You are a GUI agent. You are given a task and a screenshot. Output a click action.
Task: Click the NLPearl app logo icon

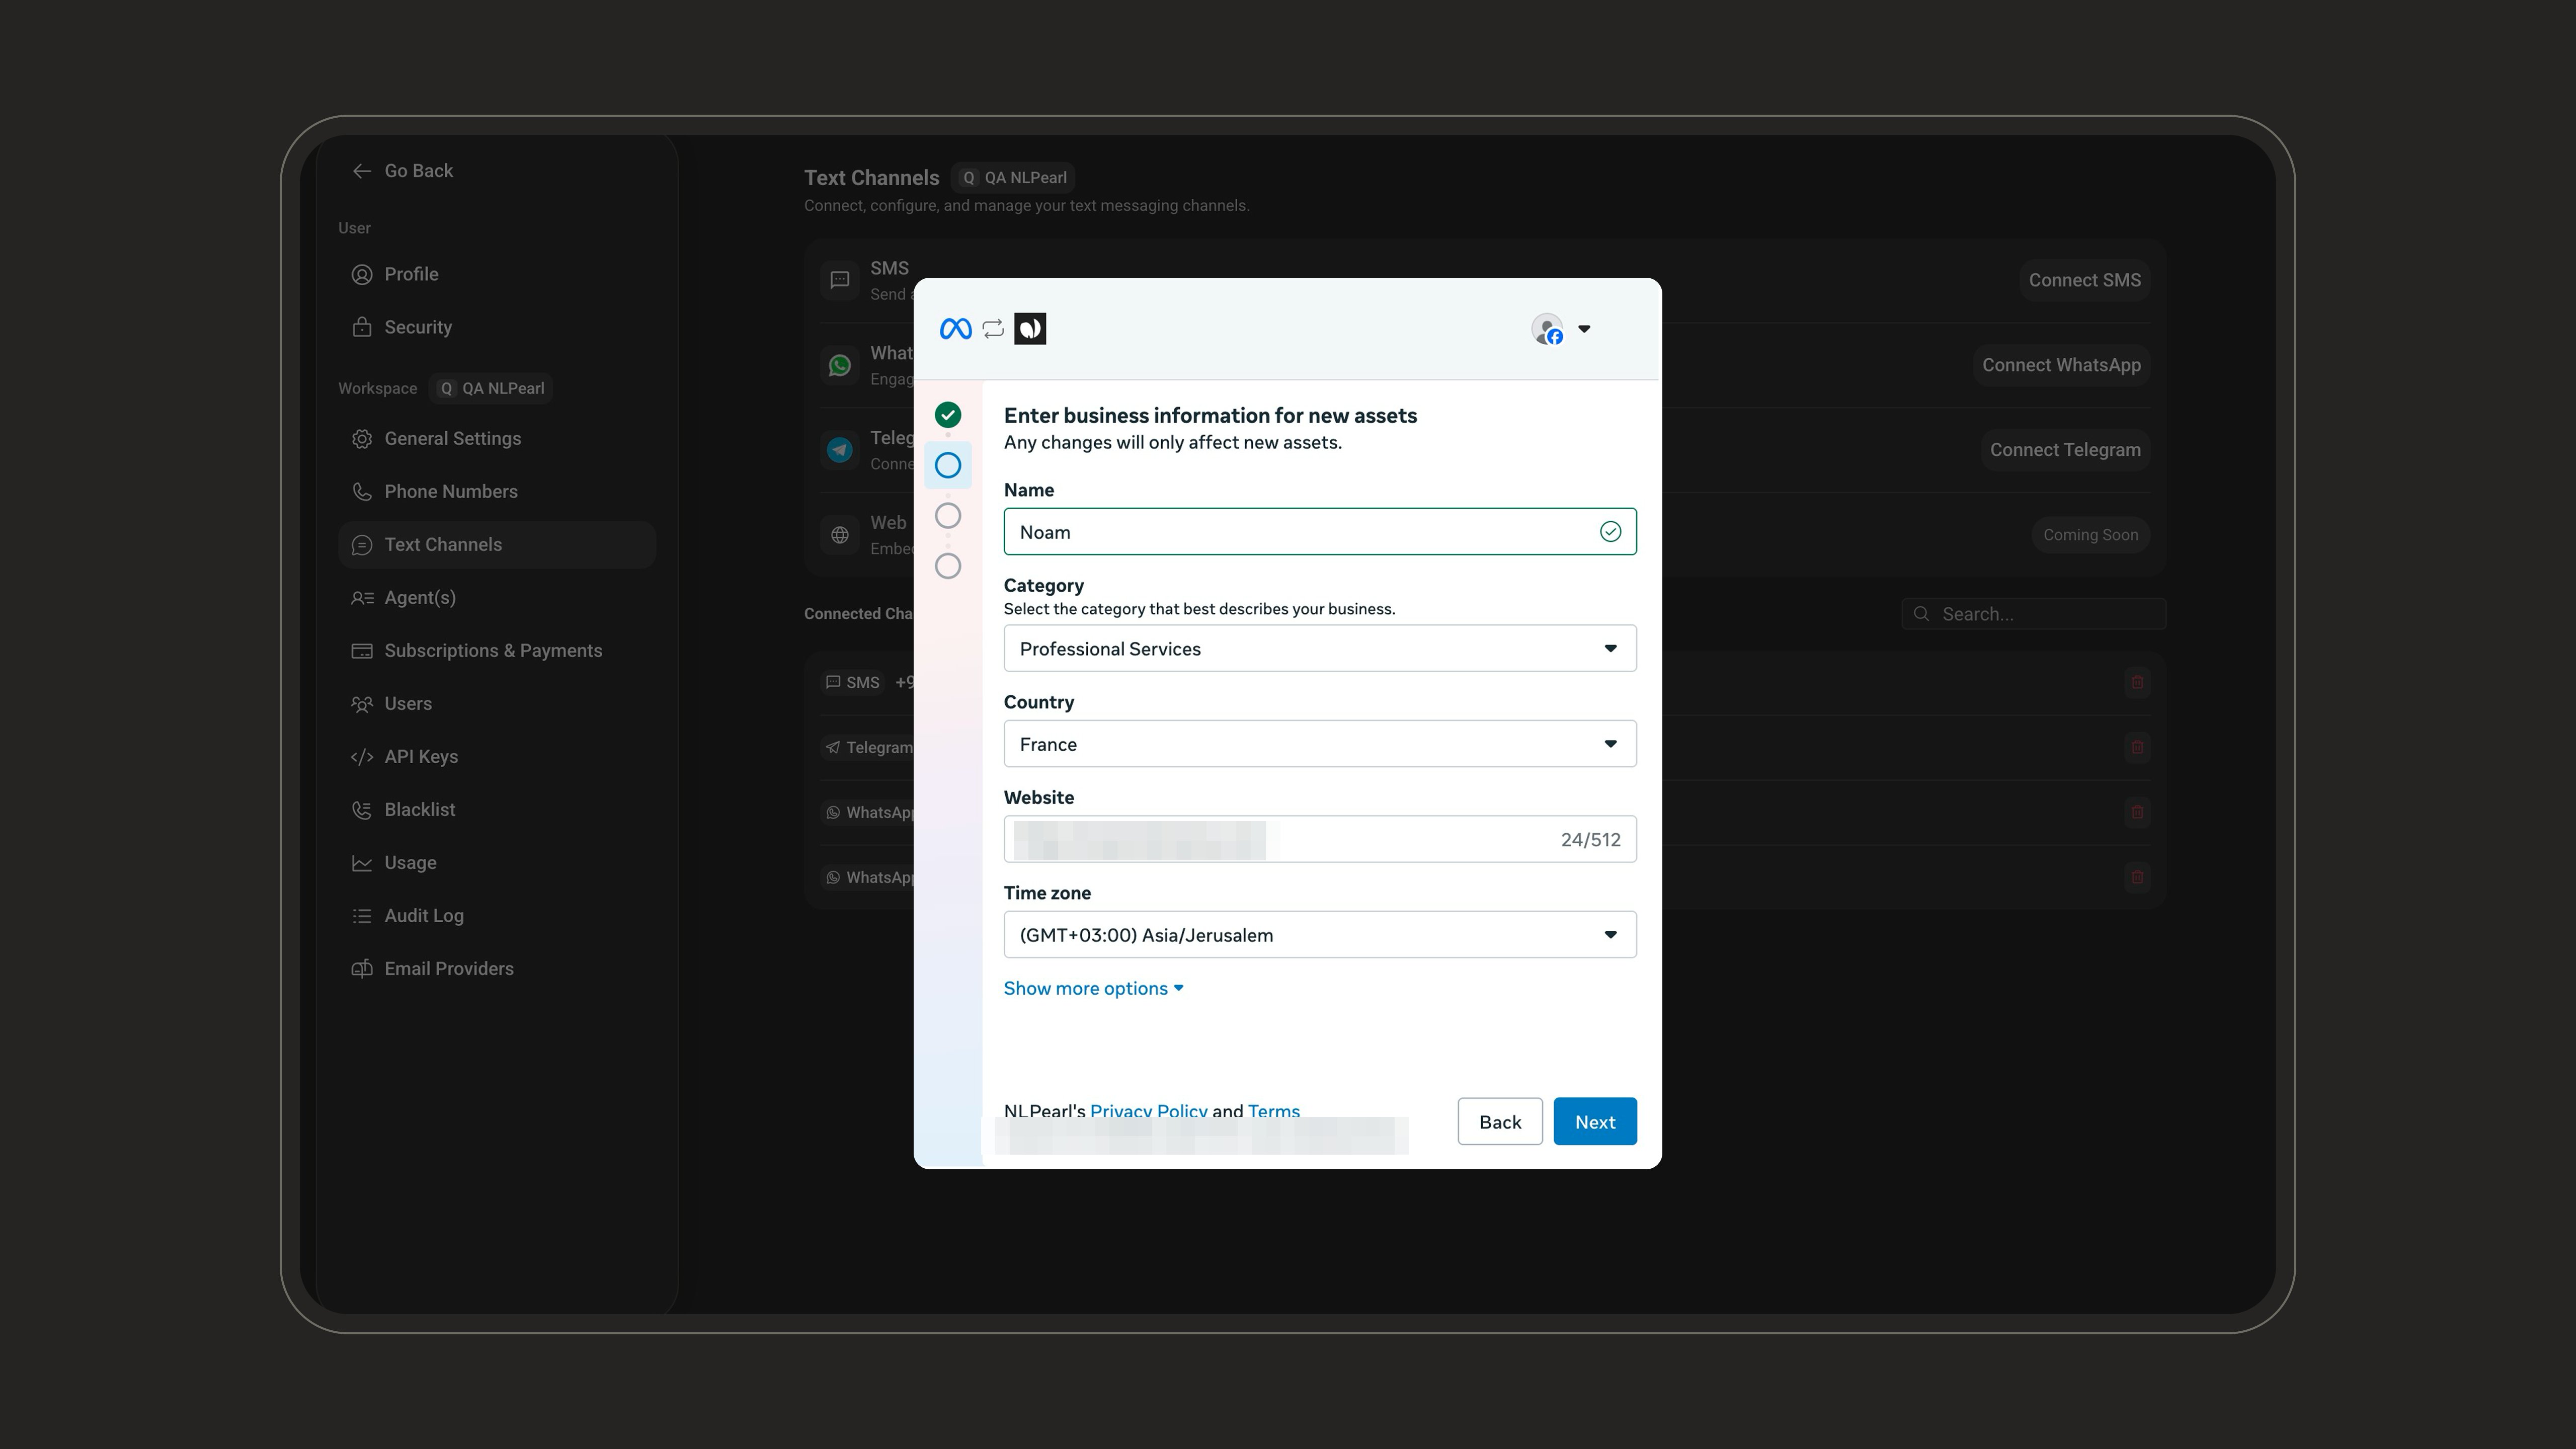coord(1030,329)
